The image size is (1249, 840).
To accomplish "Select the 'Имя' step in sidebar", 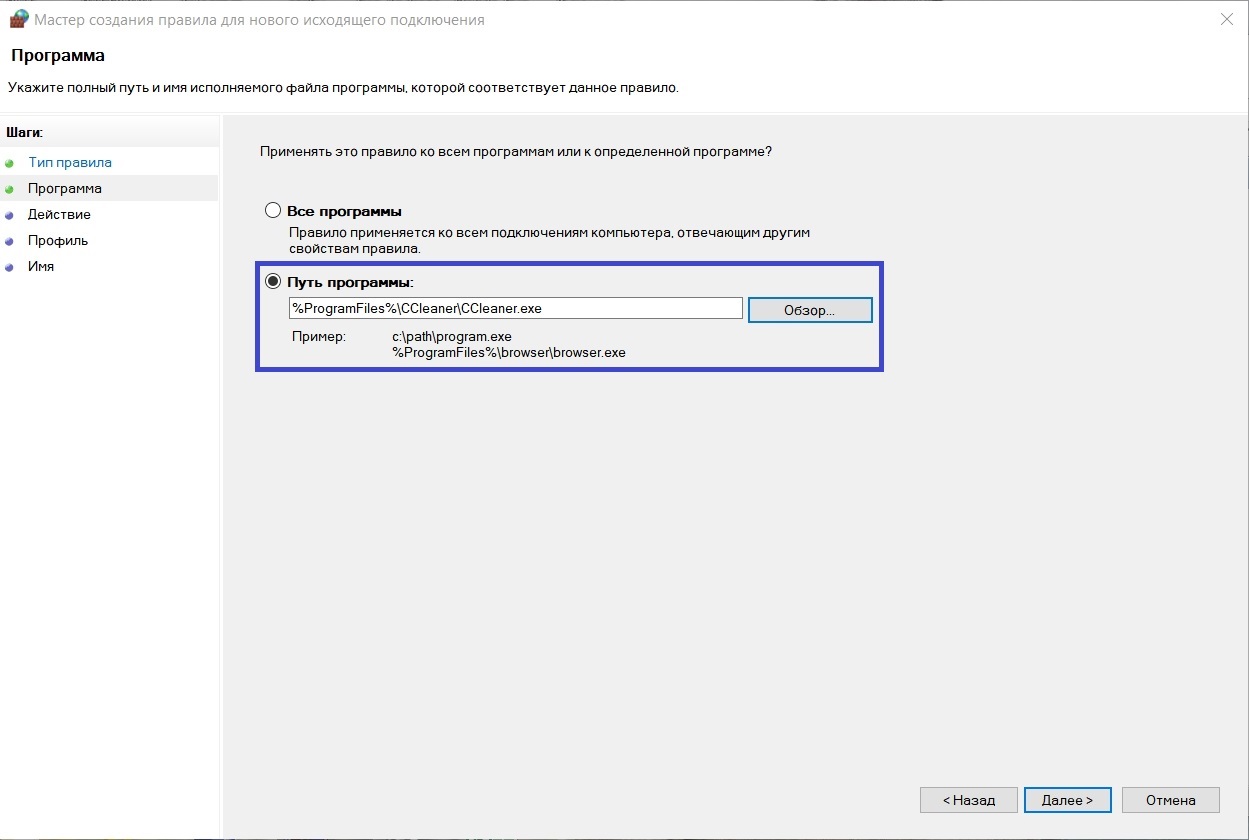I will [x=41, y=266].
